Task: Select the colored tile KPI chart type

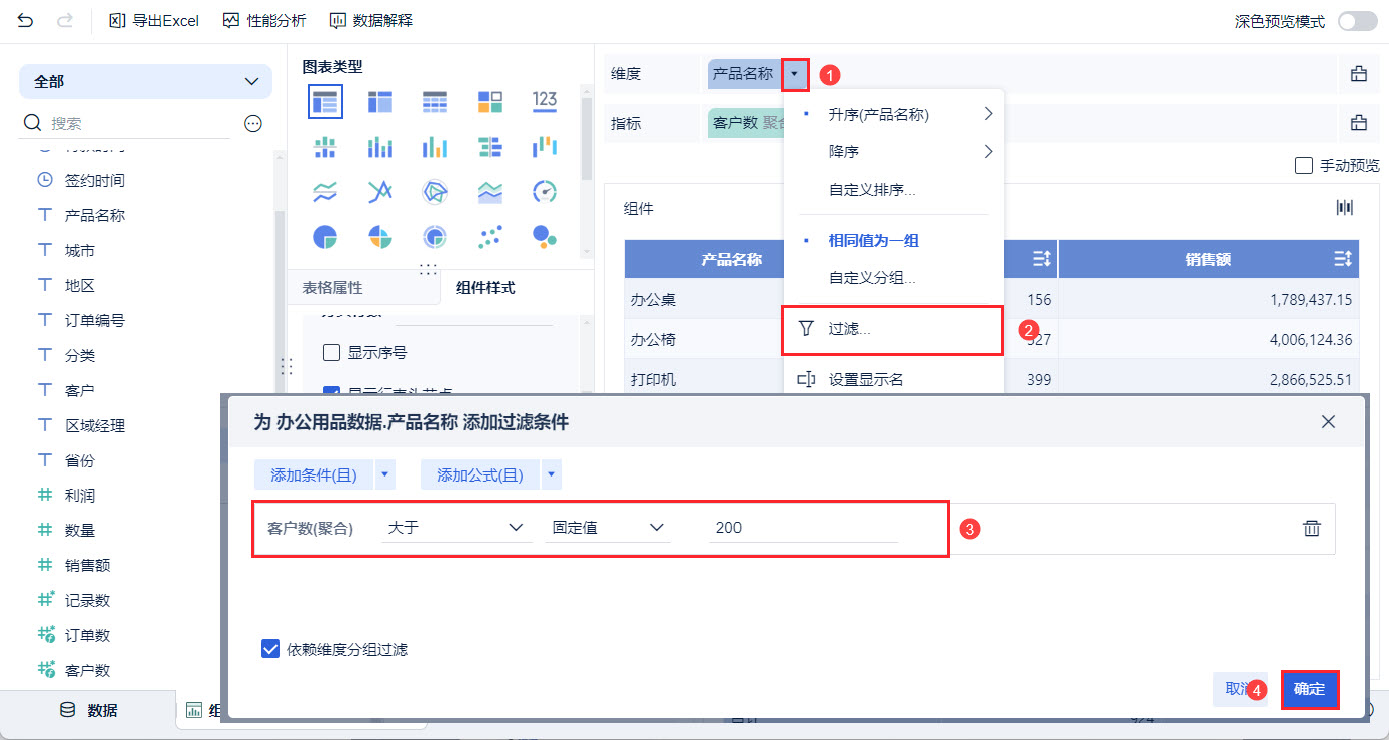Action: click(x=490, y=101)
